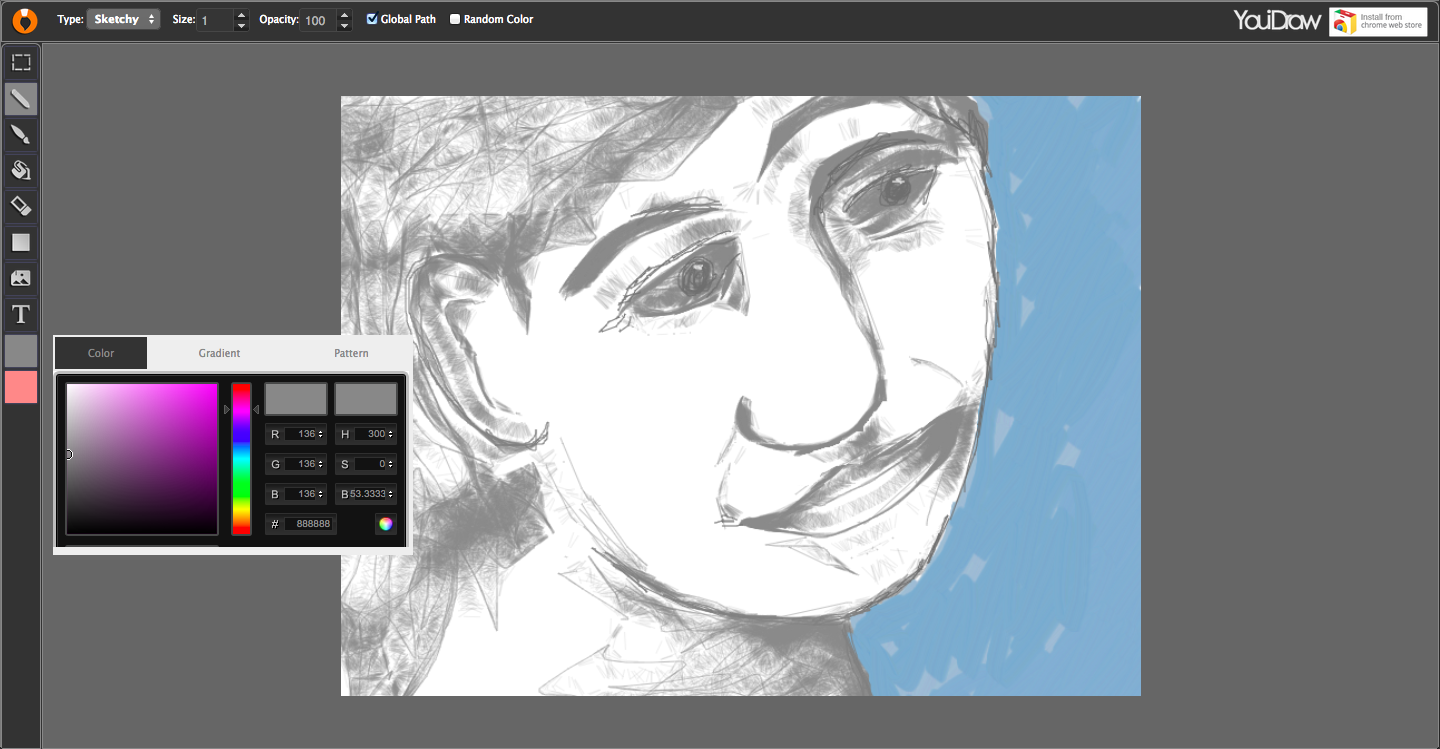Choose the shape/rectangle tool
1440x749 pixels.
21,242
